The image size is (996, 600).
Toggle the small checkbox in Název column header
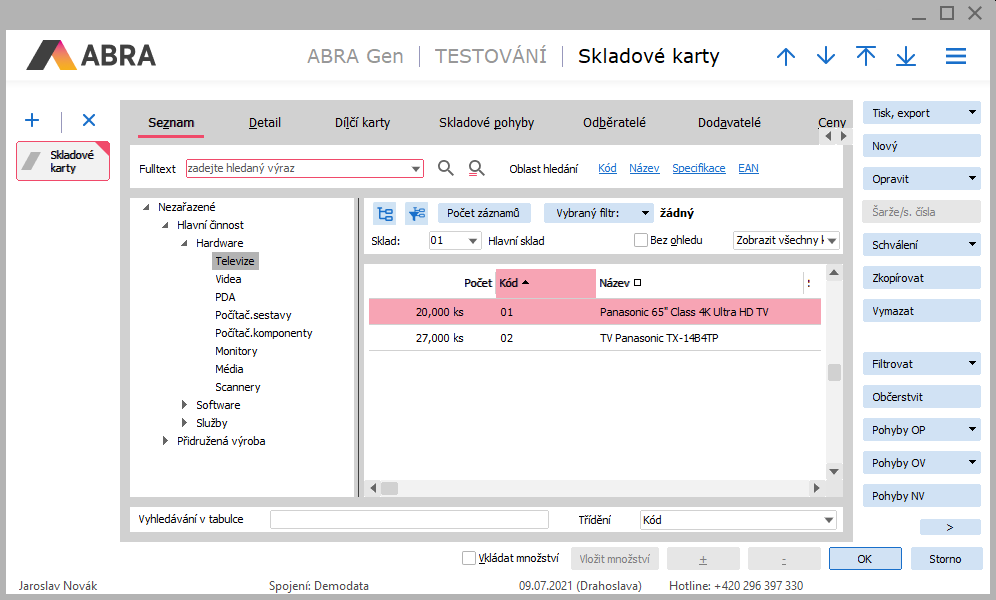(637, 283)
